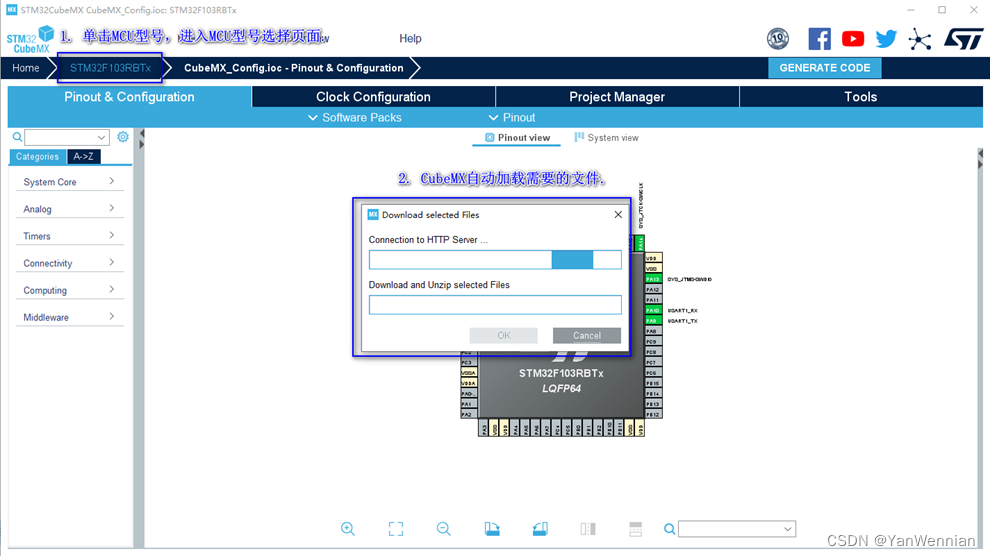Screen dimensions: 990x556
Task: Select the green PA13 pin
Action: click(x=653, y=279)
